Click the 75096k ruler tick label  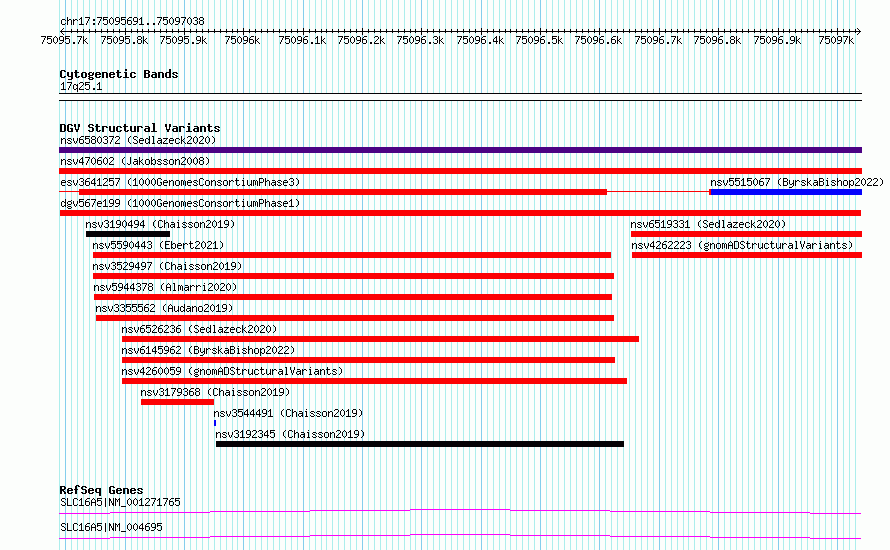click(x=242, y=41)
